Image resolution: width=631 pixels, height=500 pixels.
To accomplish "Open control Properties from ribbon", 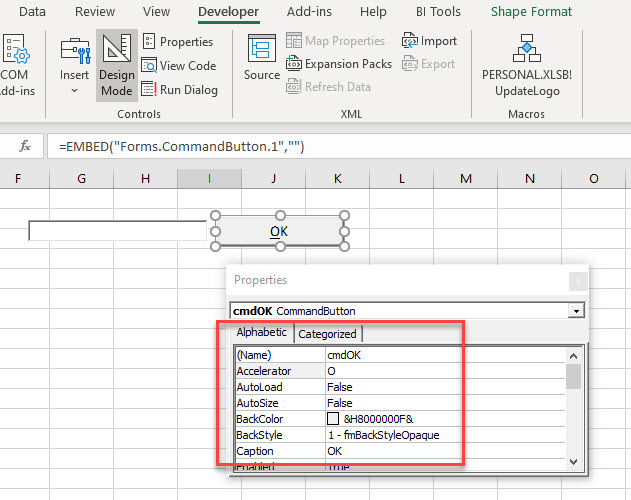I will tap(177, 42).
